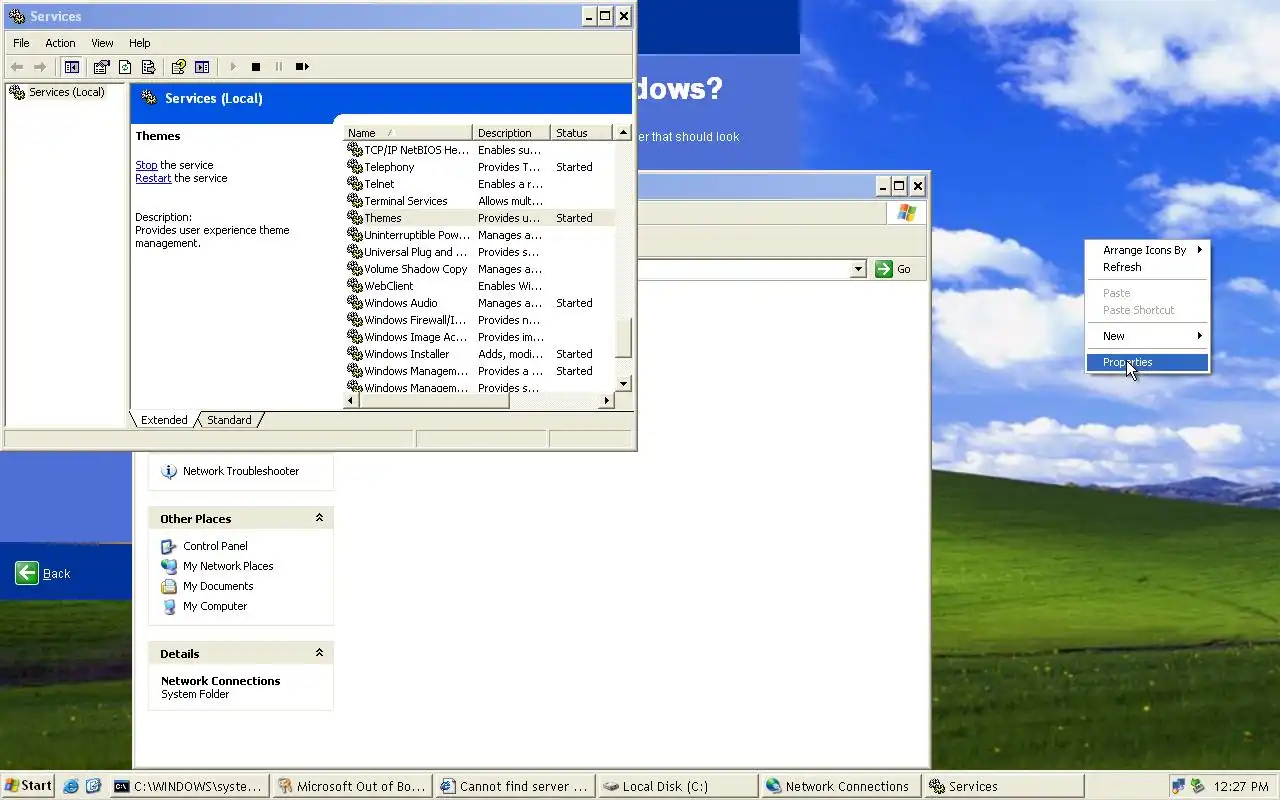Viewport: 1280px width, 800px height.
Task: Click the Back arrow in Services toolbar
Action: tap(17, 67)
